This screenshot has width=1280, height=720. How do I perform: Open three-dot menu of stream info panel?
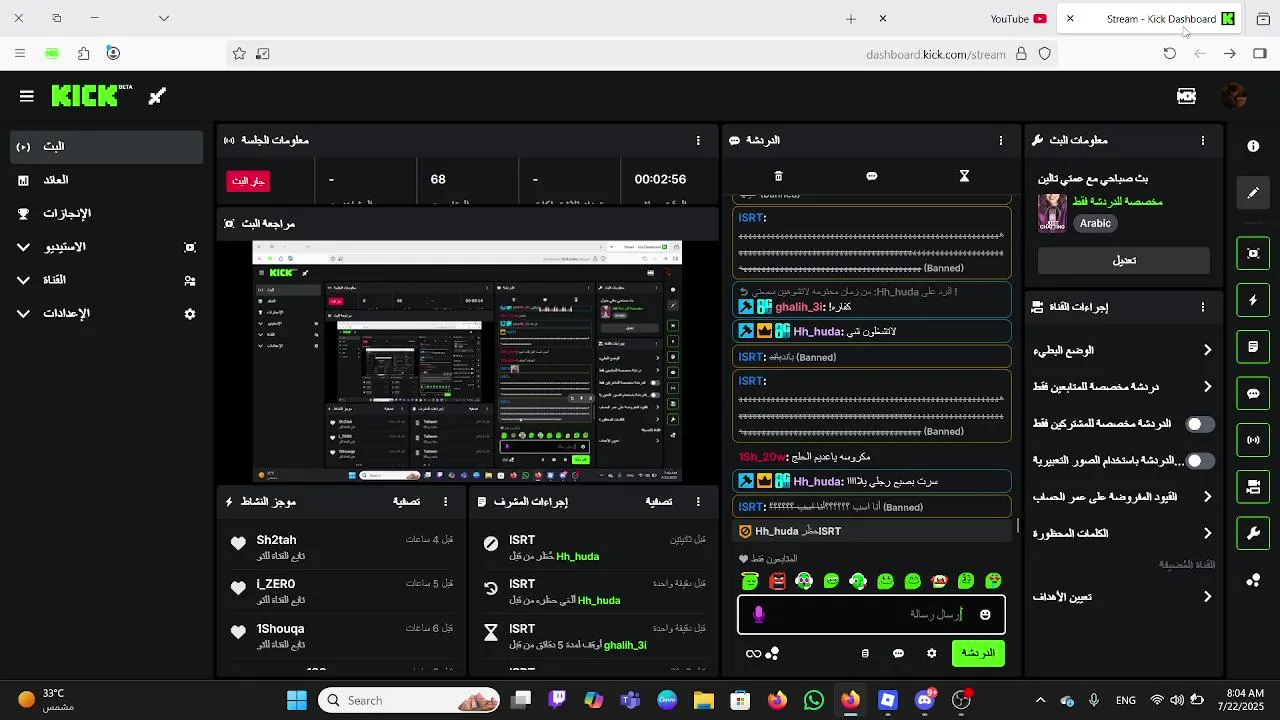click(1203, 141)
